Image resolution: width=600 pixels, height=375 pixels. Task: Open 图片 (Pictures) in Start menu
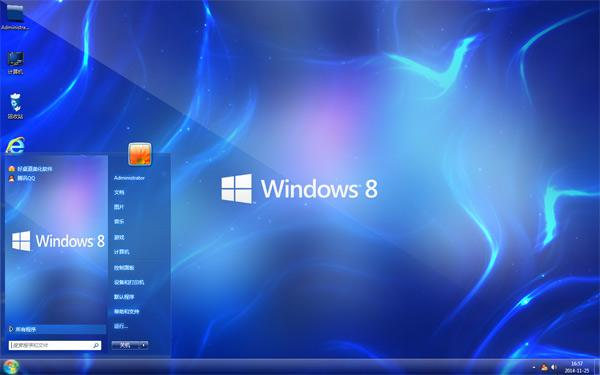(x=119, y=207)
